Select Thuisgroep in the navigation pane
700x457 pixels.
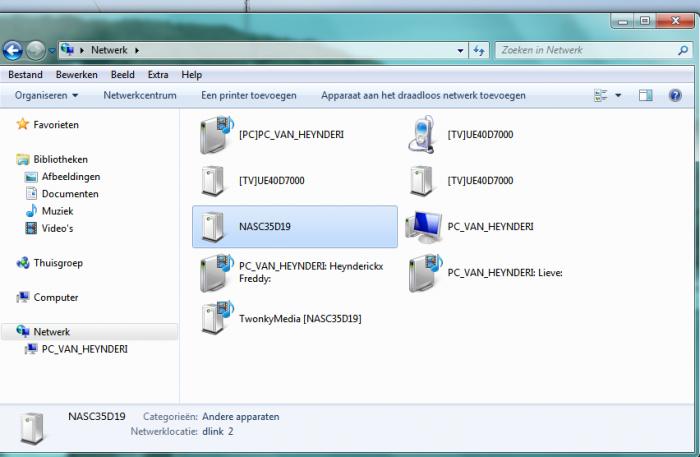point(58,263)
